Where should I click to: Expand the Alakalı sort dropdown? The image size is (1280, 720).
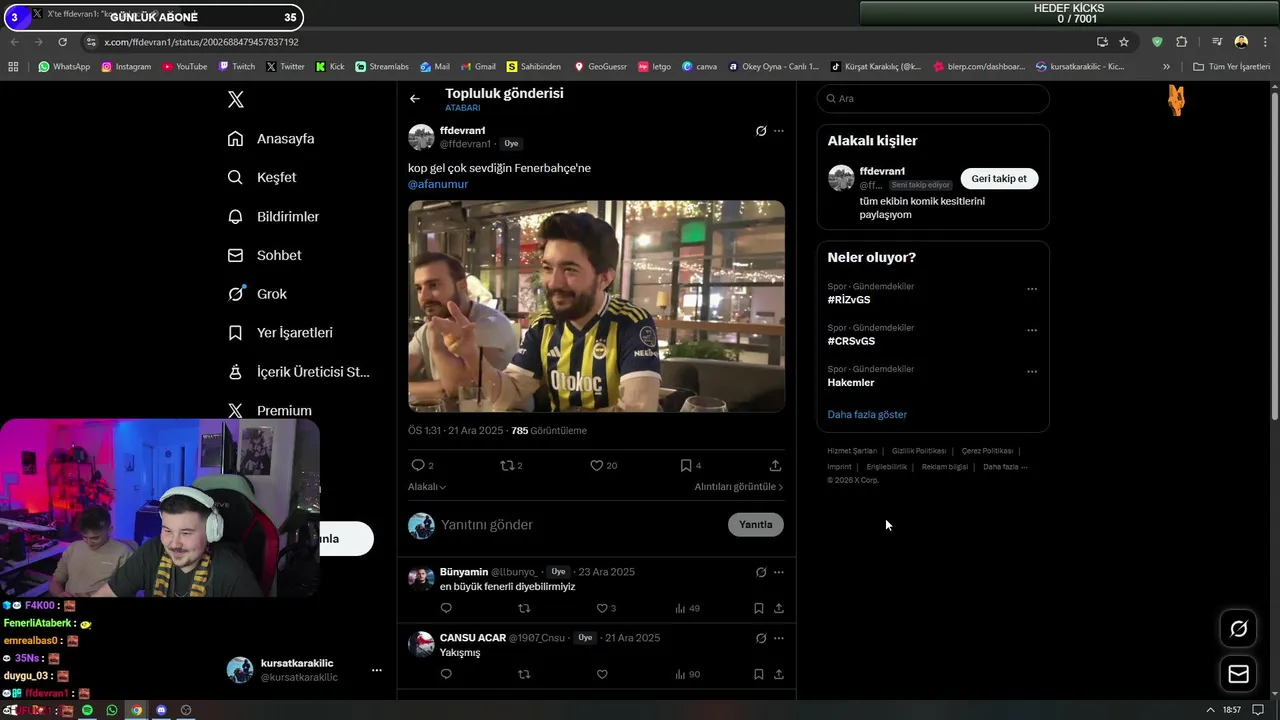427,487
